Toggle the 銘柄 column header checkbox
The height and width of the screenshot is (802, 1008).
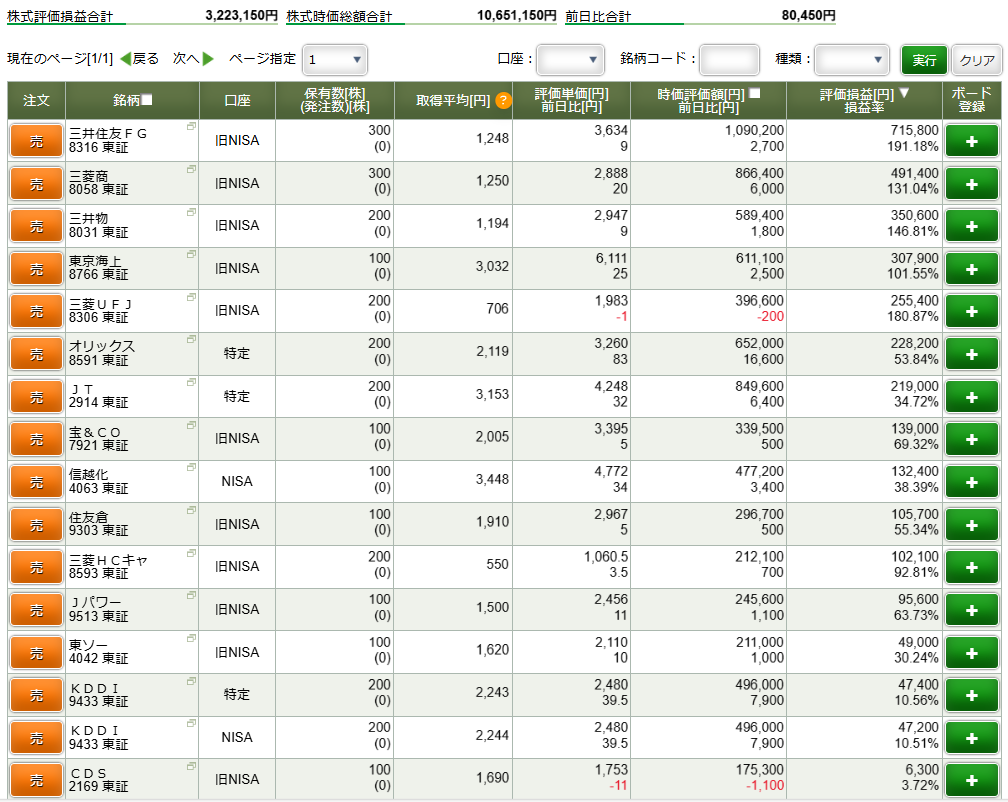pyautogui.click(x=147, y=100)
